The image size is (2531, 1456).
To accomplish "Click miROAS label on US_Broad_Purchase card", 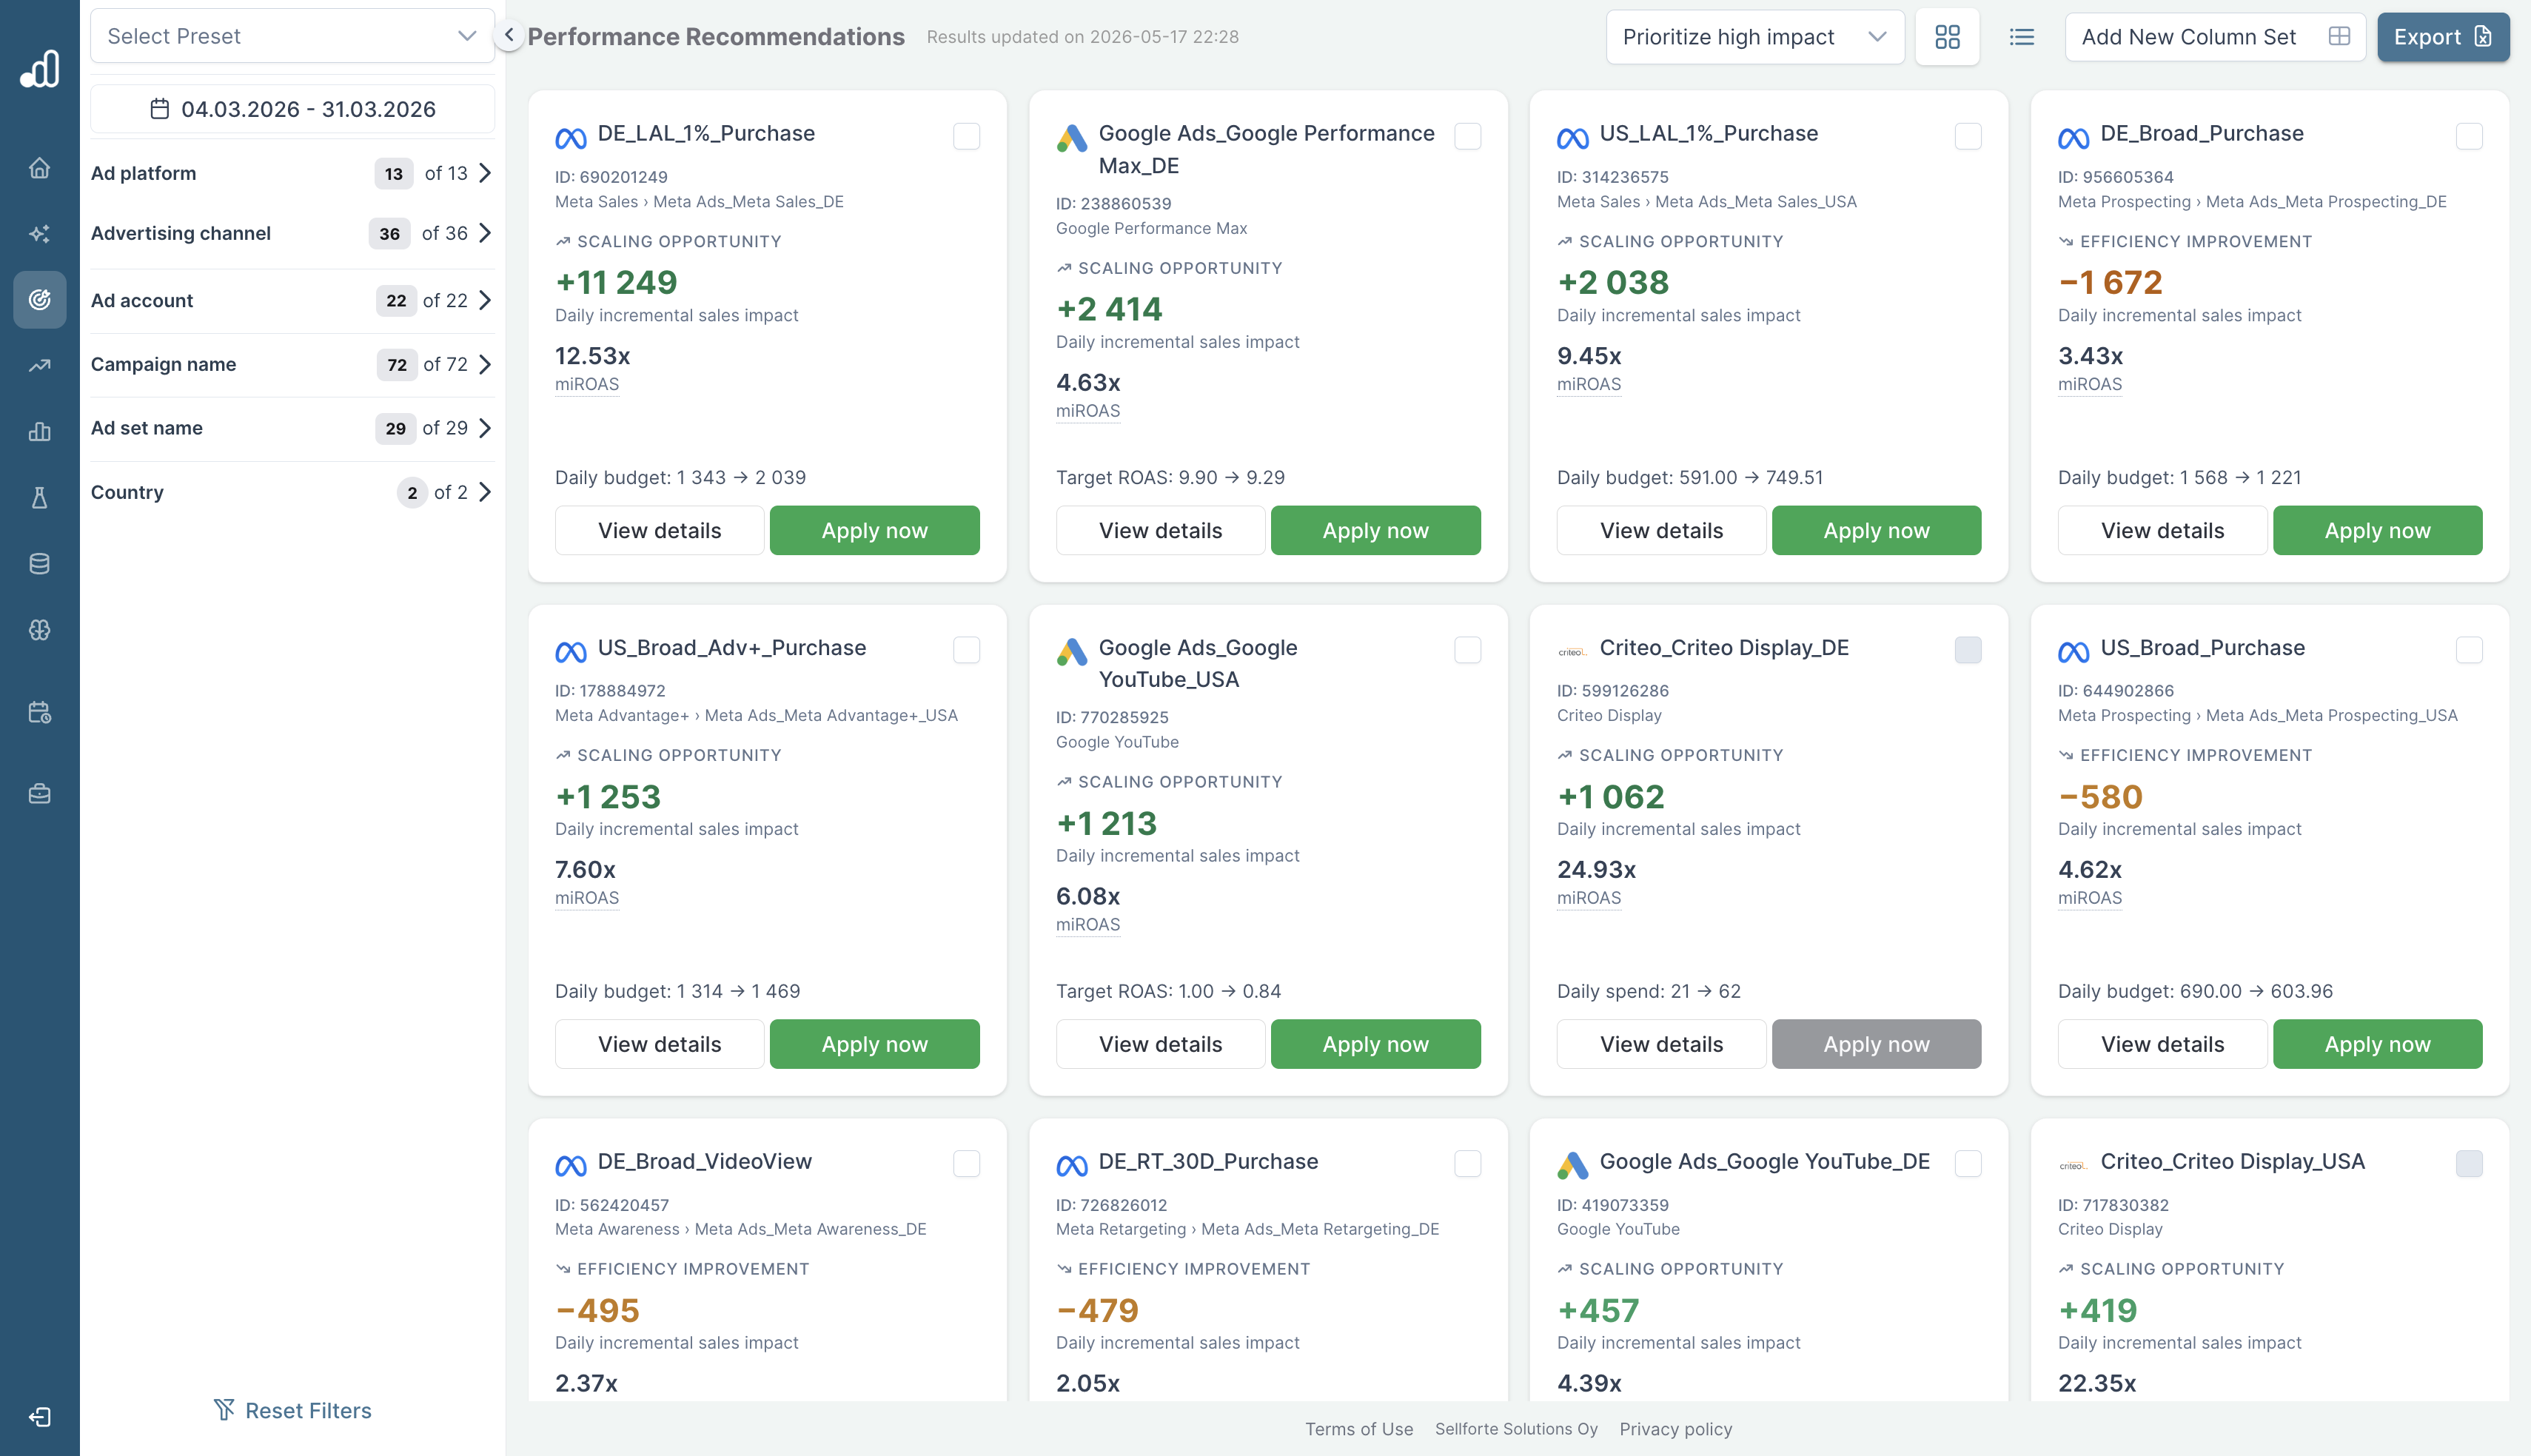I will 2089,898.
